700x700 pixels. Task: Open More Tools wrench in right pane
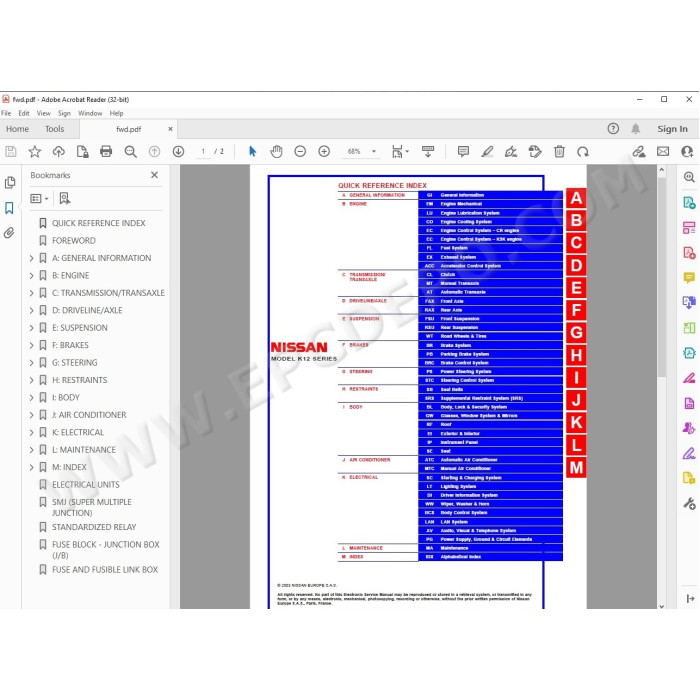[689, 504]
